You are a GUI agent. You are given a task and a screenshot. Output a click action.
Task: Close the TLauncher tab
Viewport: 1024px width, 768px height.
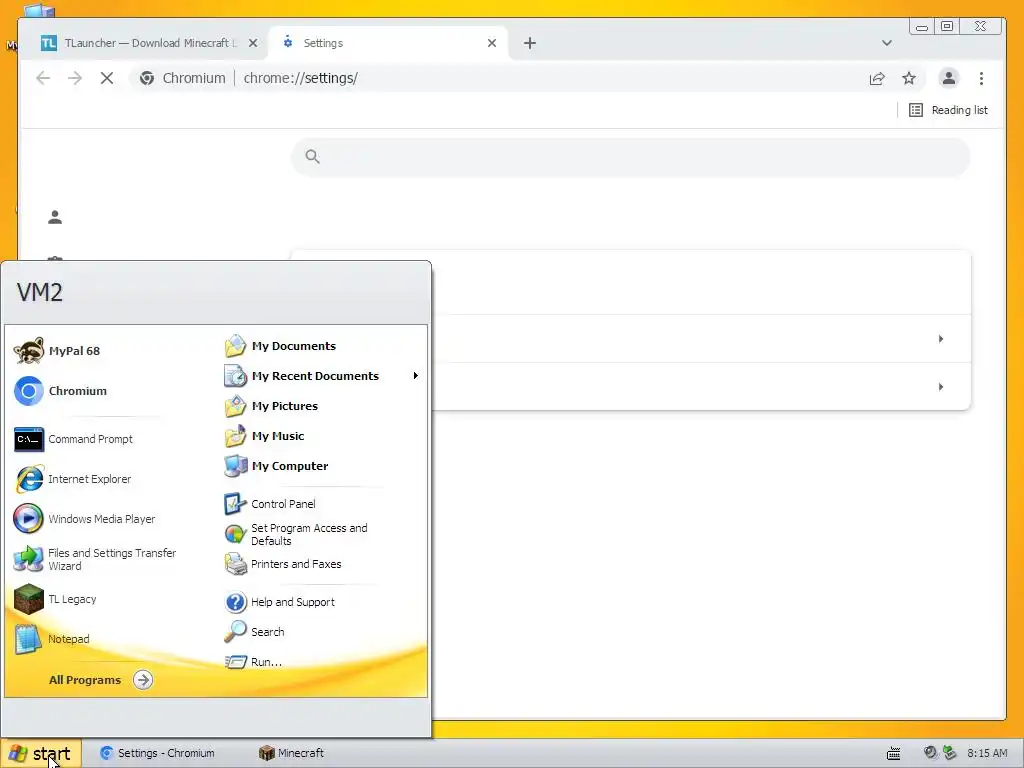click(253, 43)
